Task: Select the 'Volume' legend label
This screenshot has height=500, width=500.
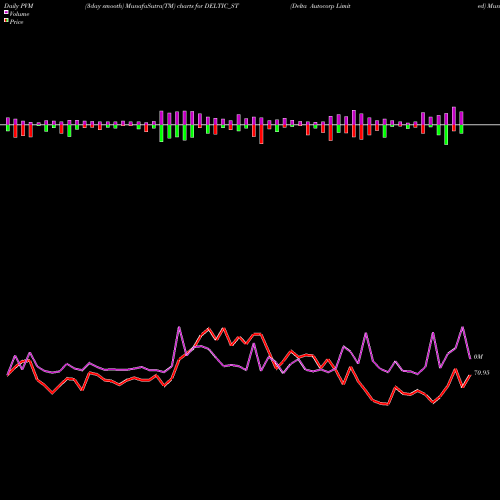Action: 19,14
